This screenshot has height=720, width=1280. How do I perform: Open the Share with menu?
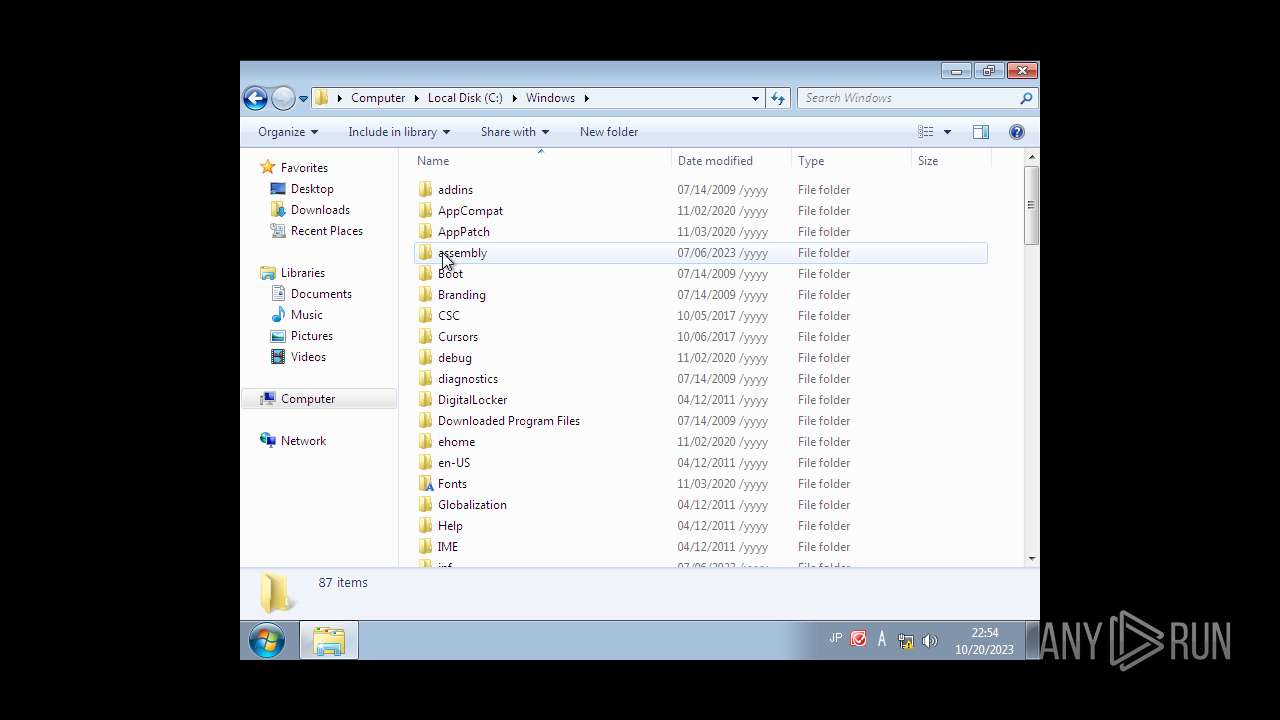tap(515, 132)
